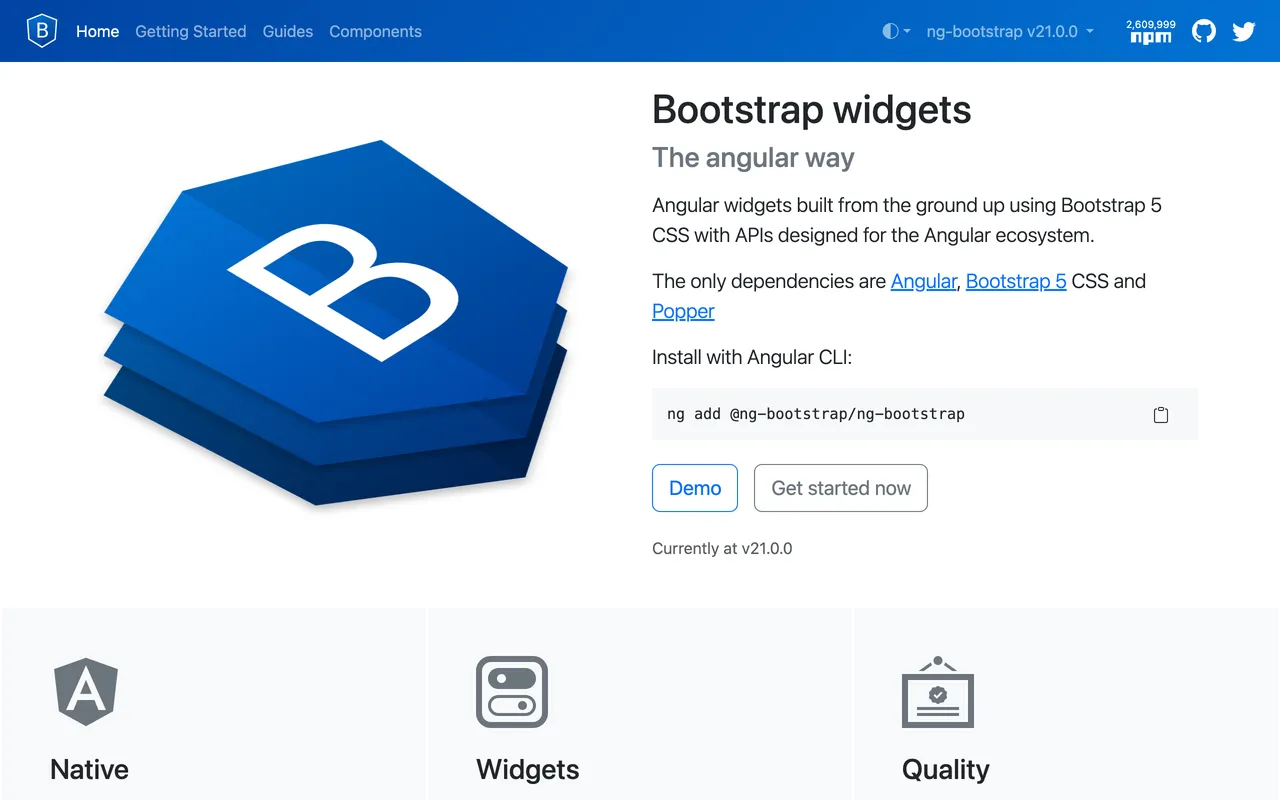Click the Bootstrap widgets heading
This screenshot has width=1280, height=800.
coord(812,110)
